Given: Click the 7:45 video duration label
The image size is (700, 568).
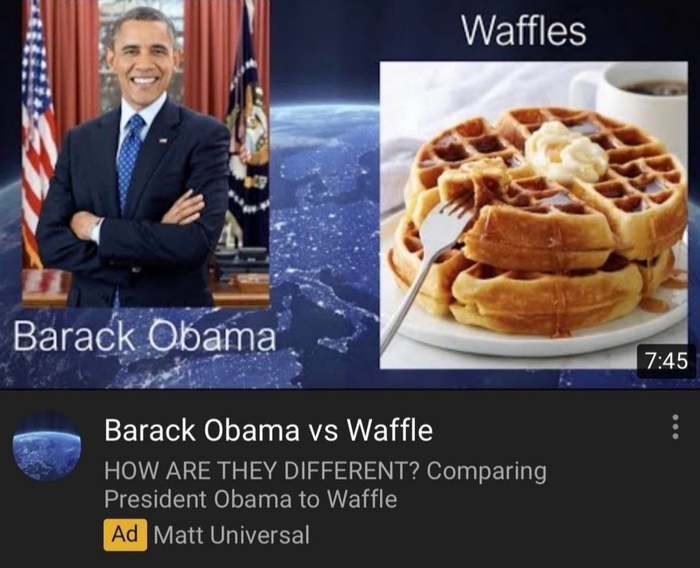Looking at the screenshot, I should pyautogui.click(x=666, y=360).
